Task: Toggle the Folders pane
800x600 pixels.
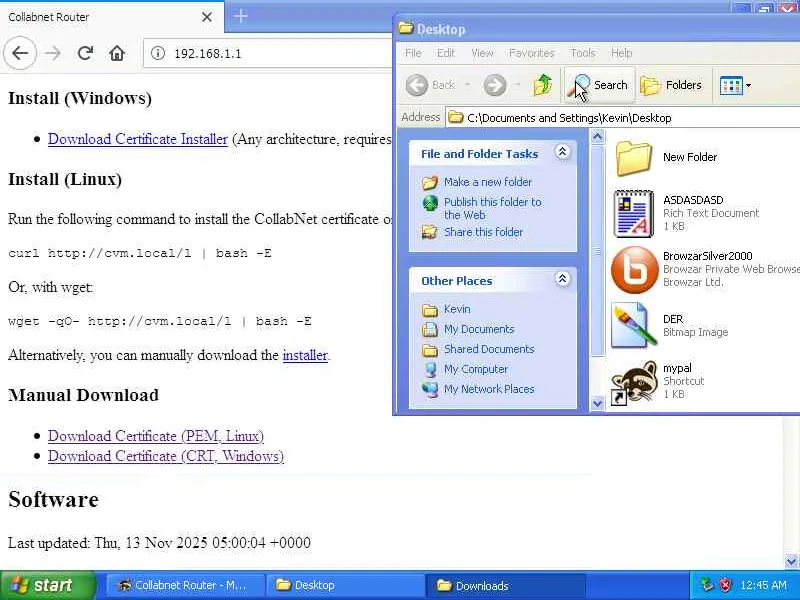Action: pos(671,85)
